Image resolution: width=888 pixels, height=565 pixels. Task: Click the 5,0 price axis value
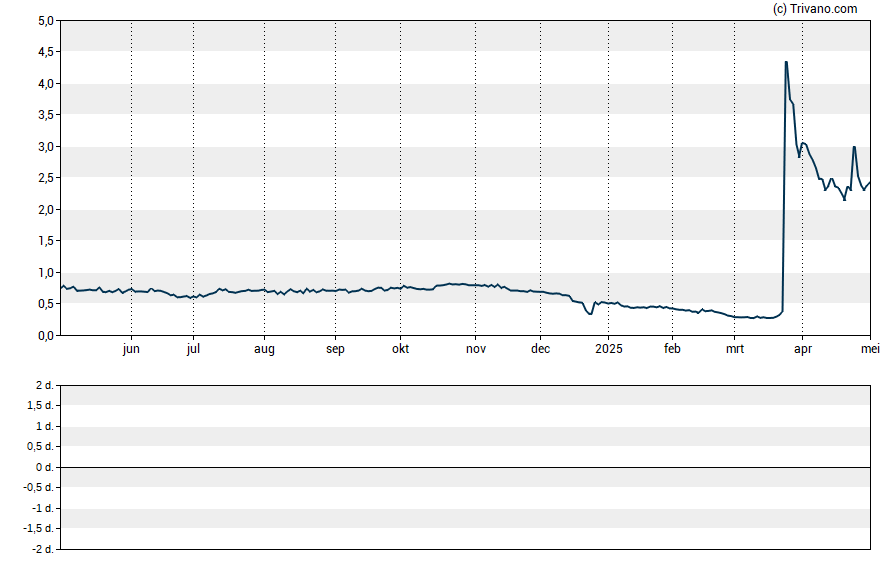click(46, 21)
